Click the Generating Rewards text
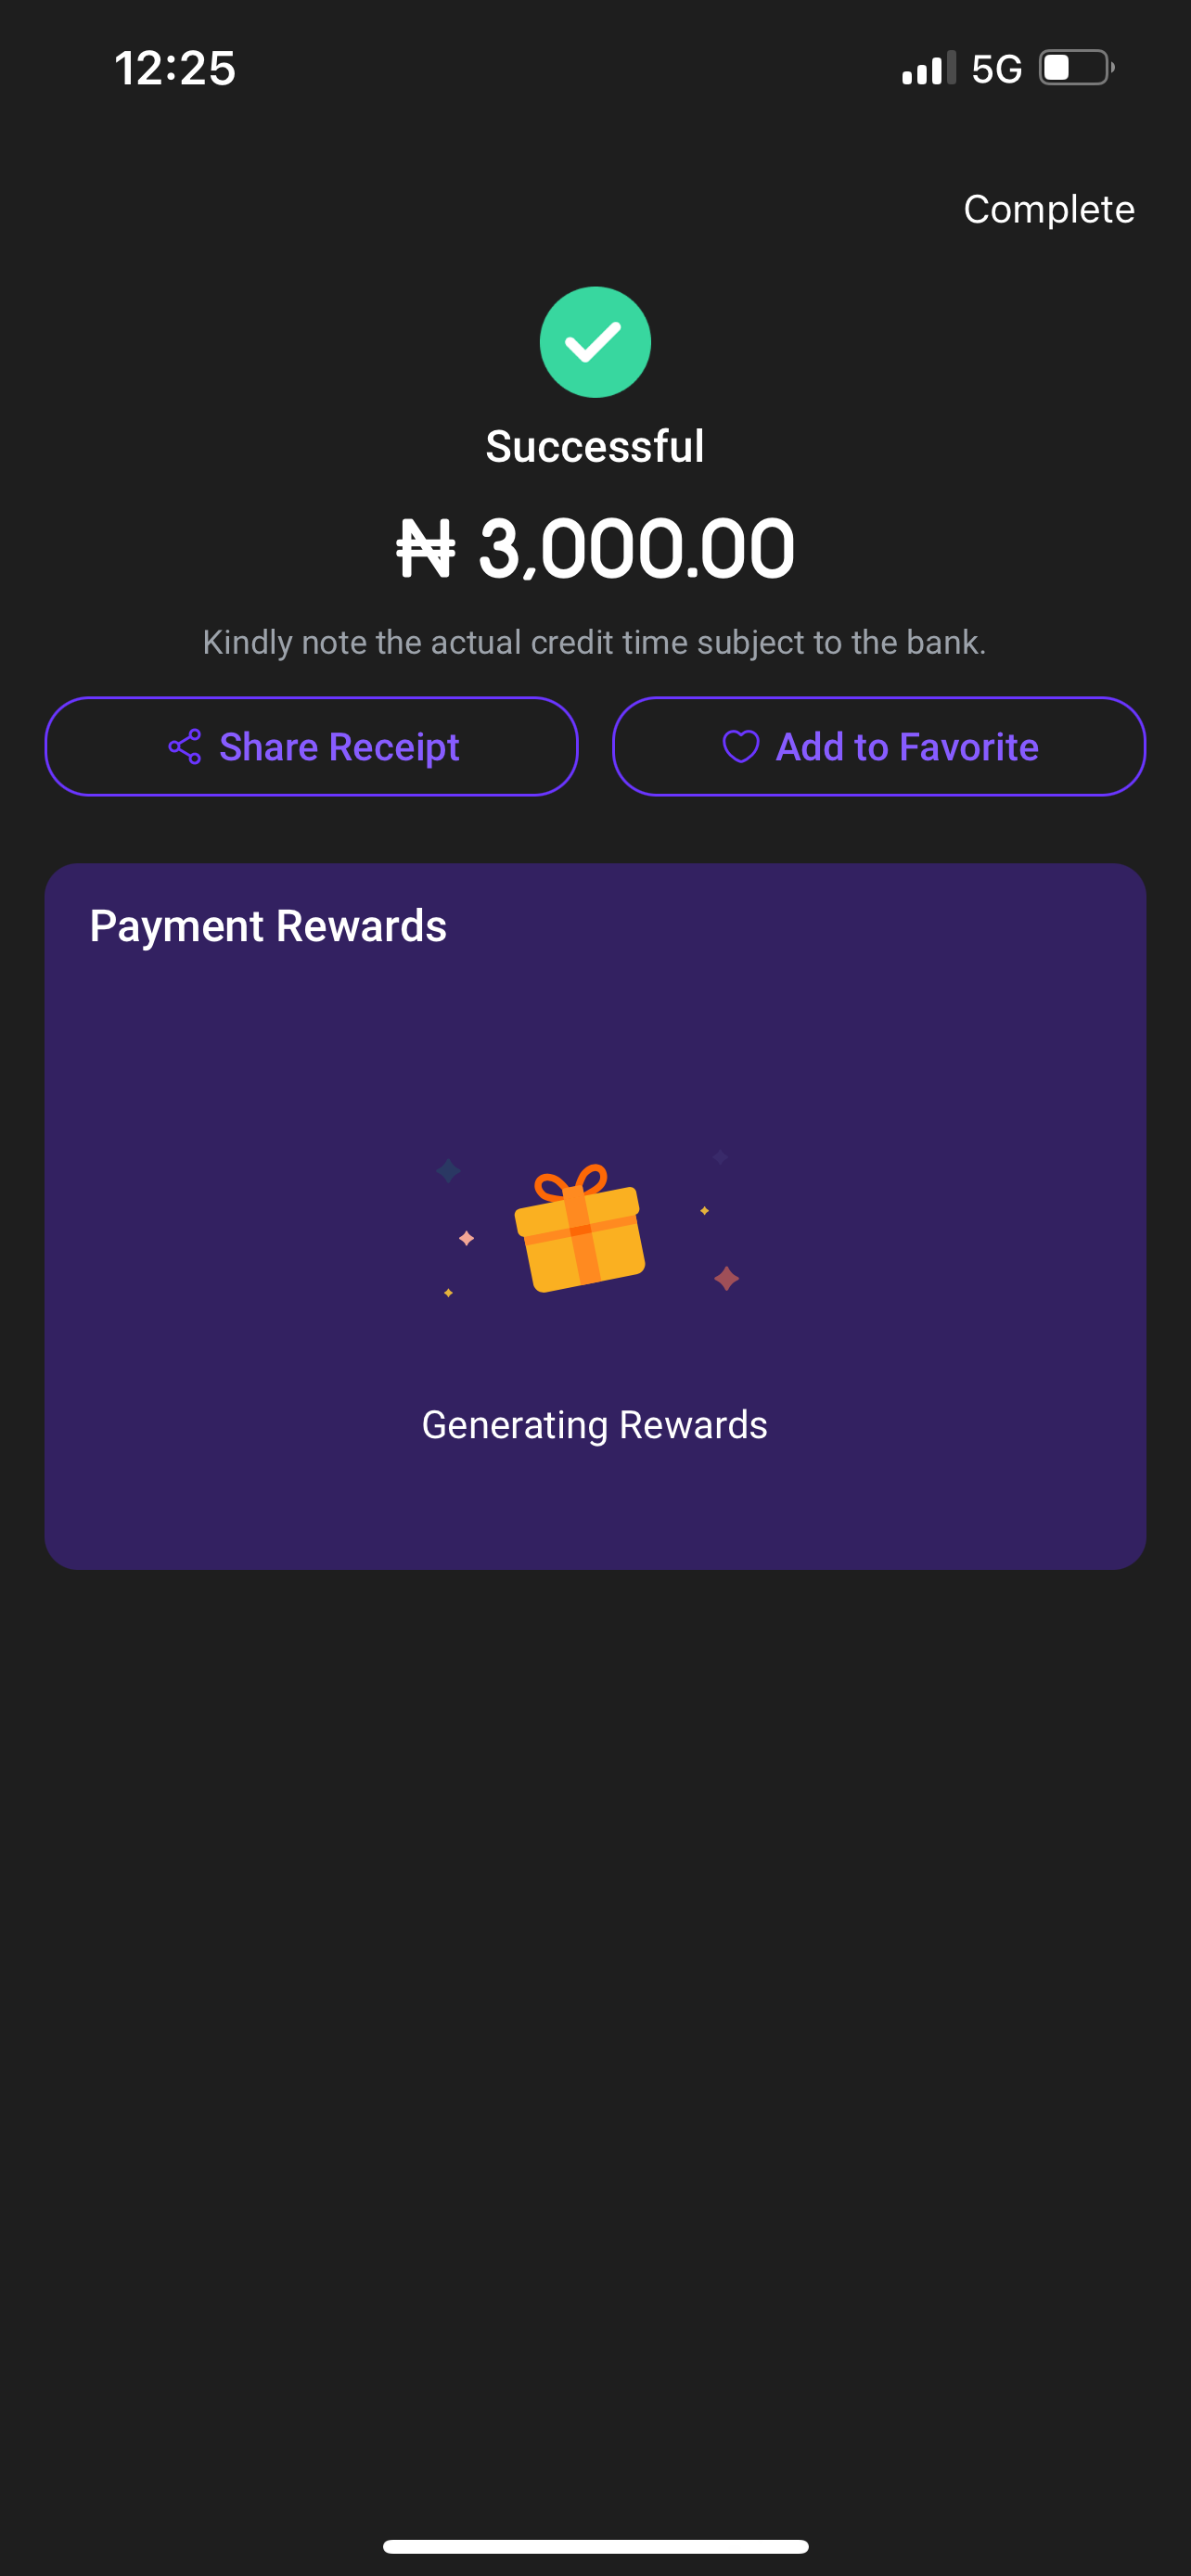1191x2576 pixels. 595,1424
